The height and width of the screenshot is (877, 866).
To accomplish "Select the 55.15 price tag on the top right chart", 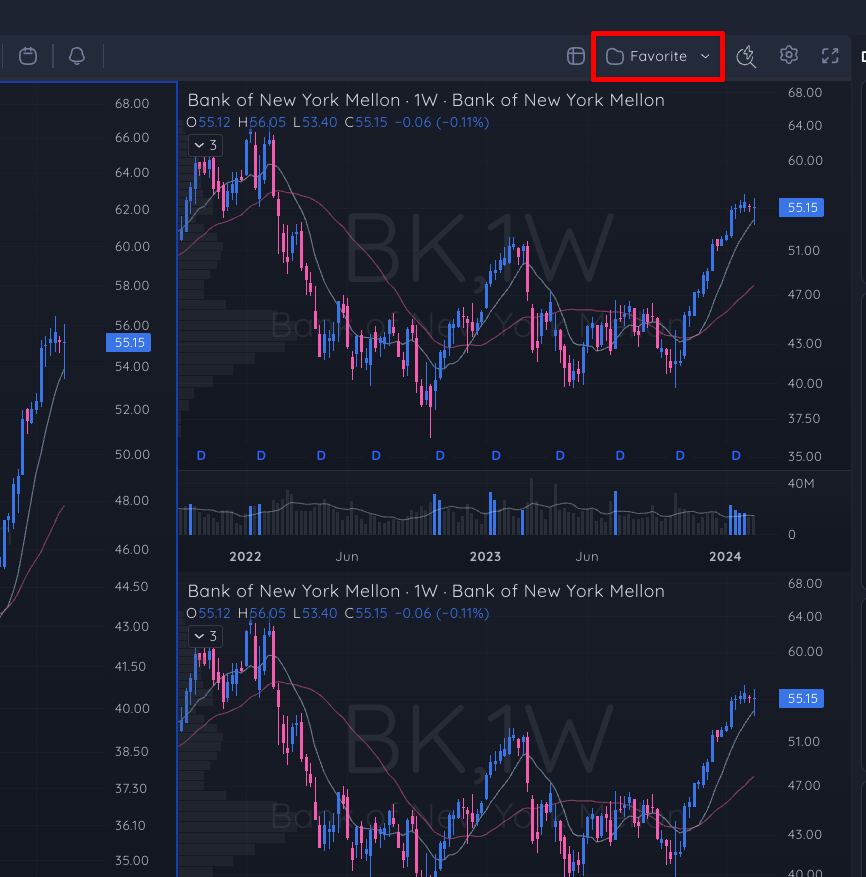I will [802, 208].
